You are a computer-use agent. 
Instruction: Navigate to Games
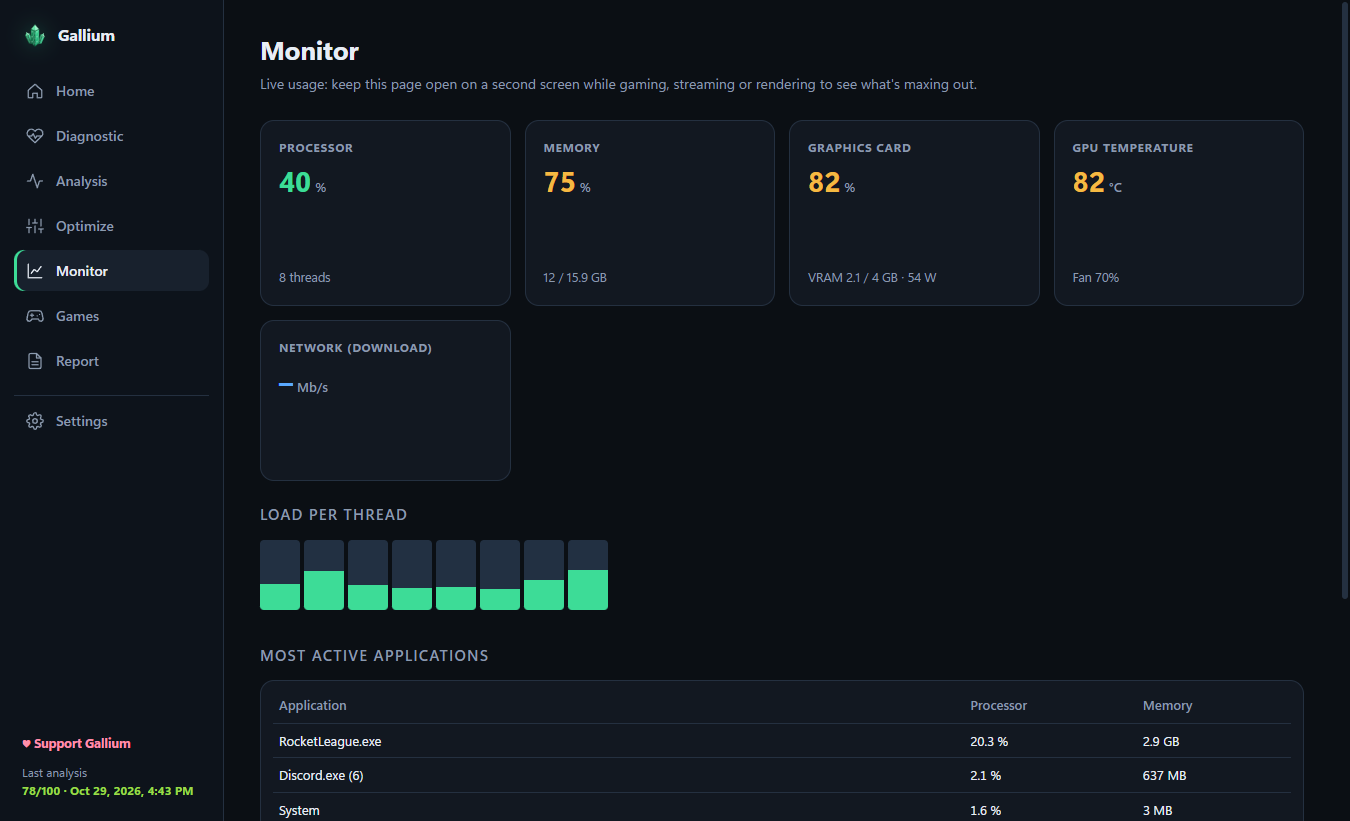click(111, 316)
